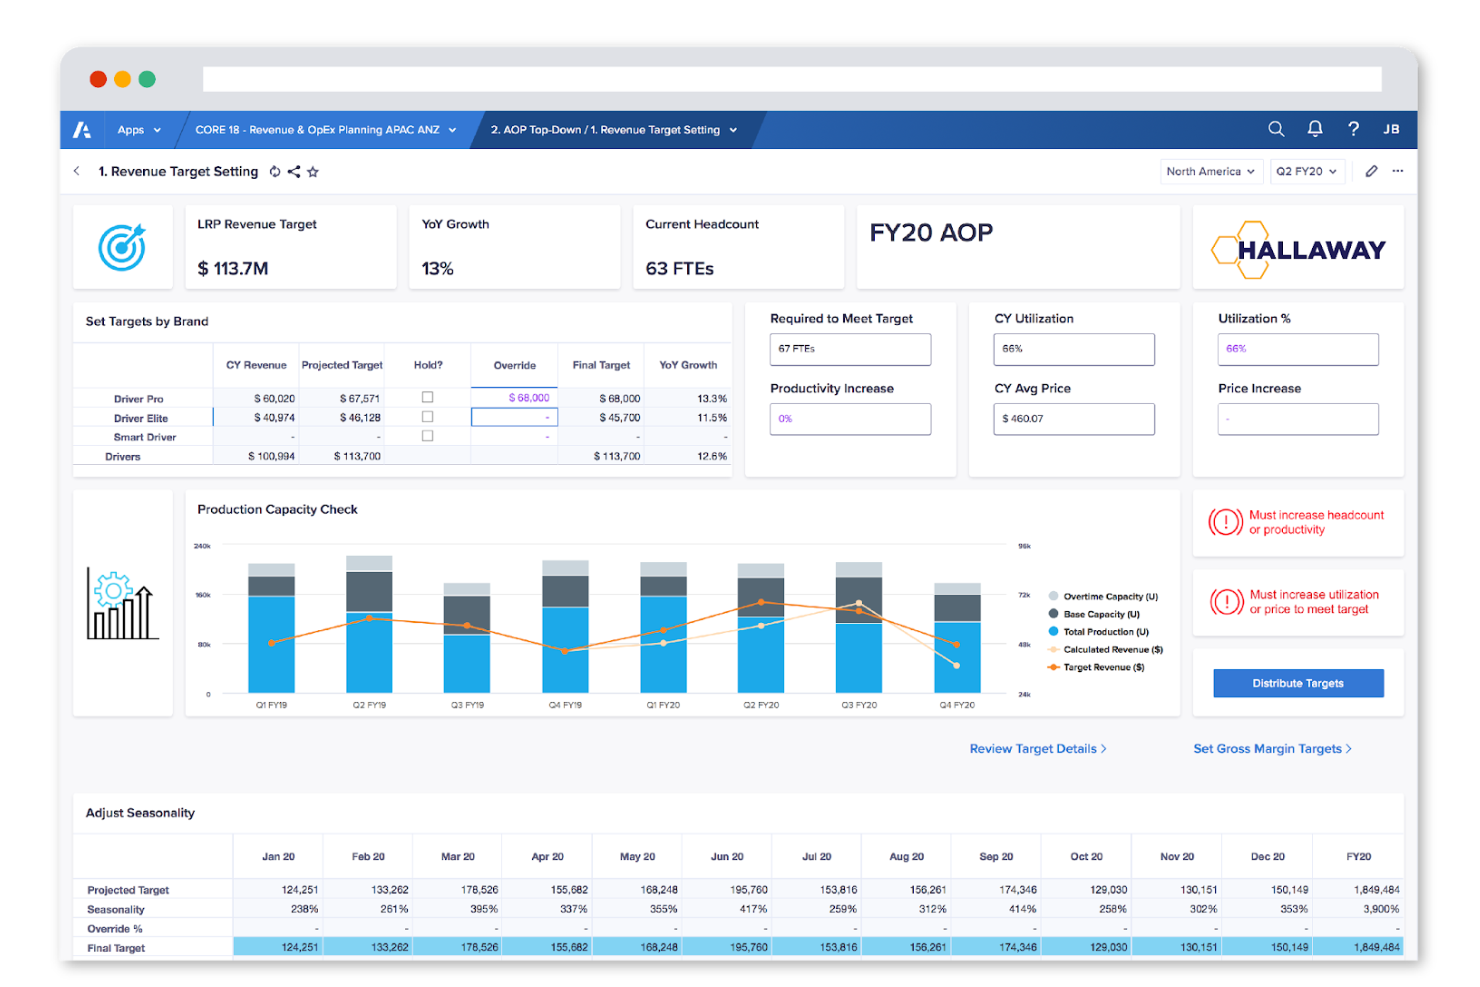1480x987 pixels.
Task: Click Driver Pro Final Target $ 68,000
Action: (x=602, y=398)
